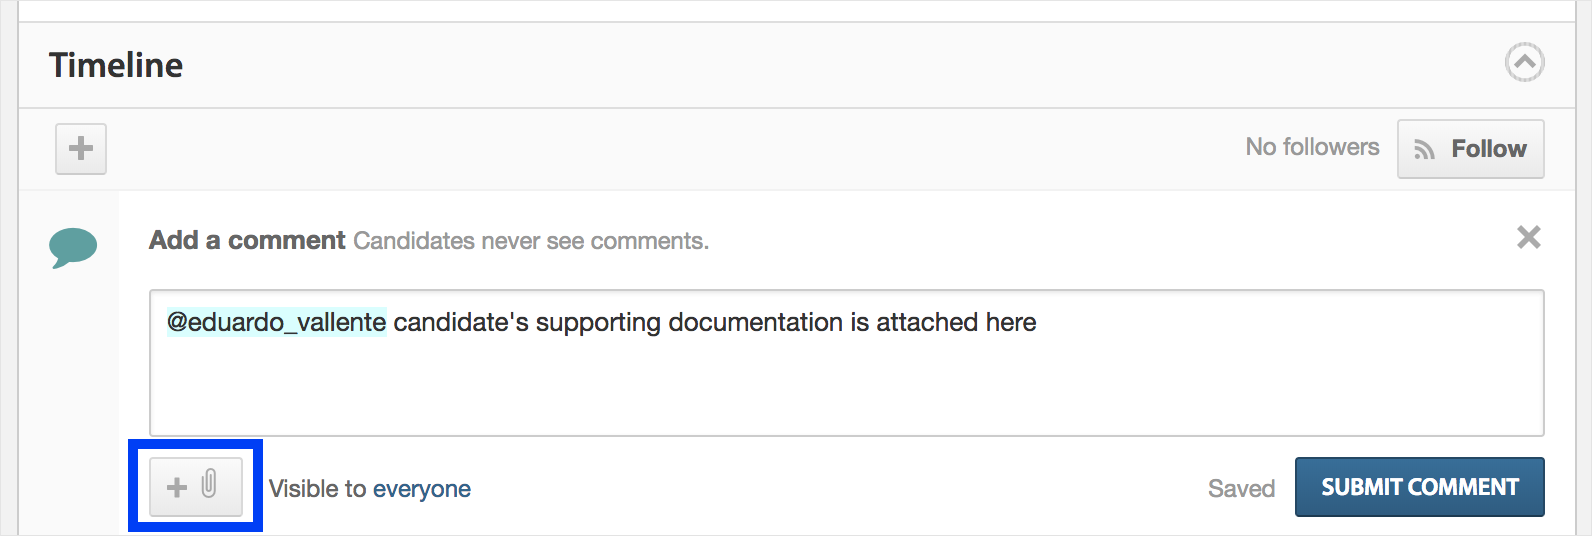Click after the word here in the comment
Image resolution: width=1592 pixels, height=536 pixels.
point(1040,323)
